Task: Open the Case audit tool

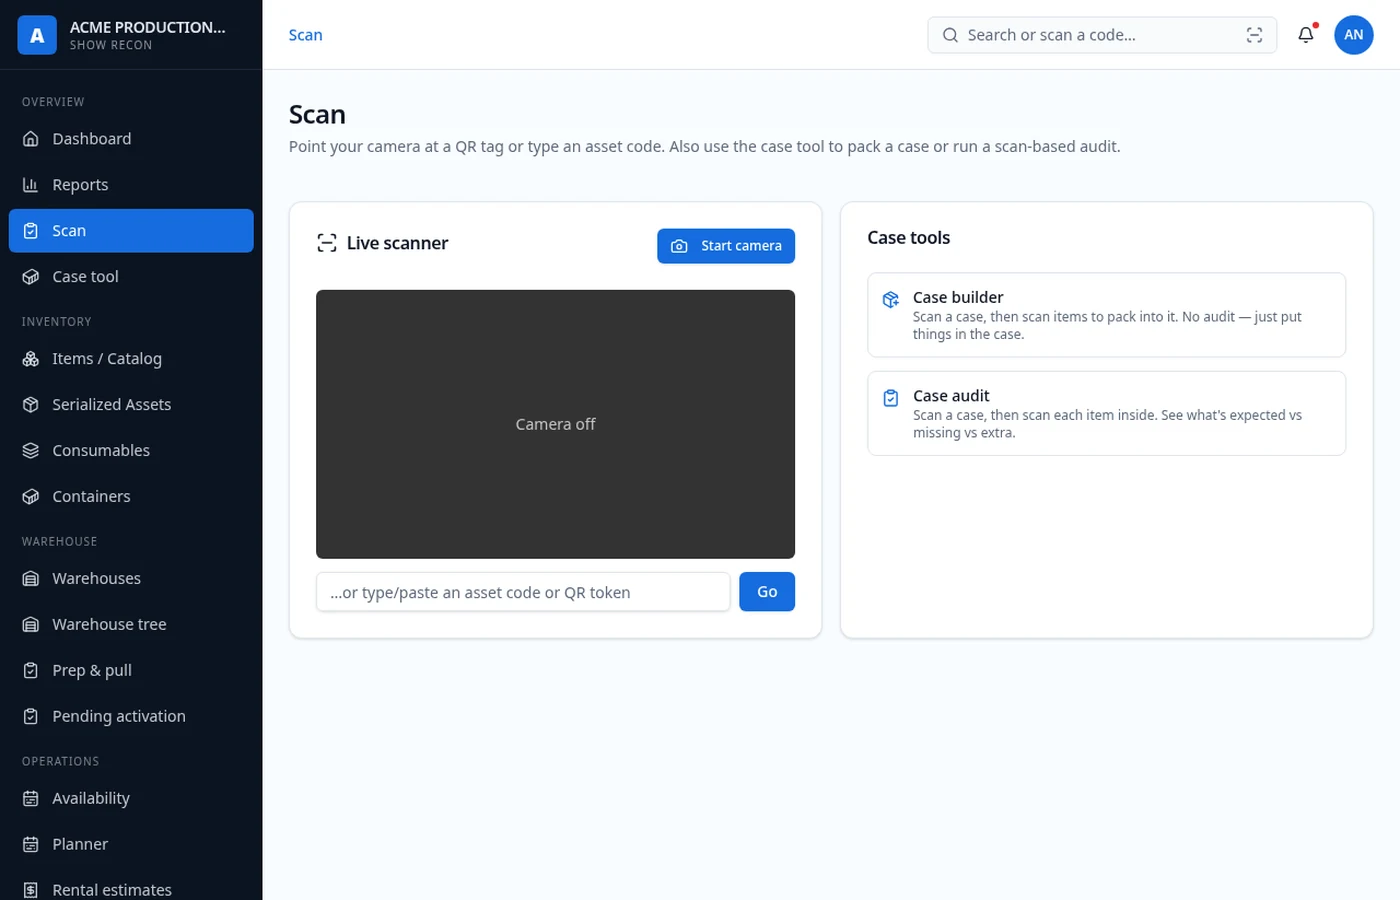Action: click(1107, 414)
